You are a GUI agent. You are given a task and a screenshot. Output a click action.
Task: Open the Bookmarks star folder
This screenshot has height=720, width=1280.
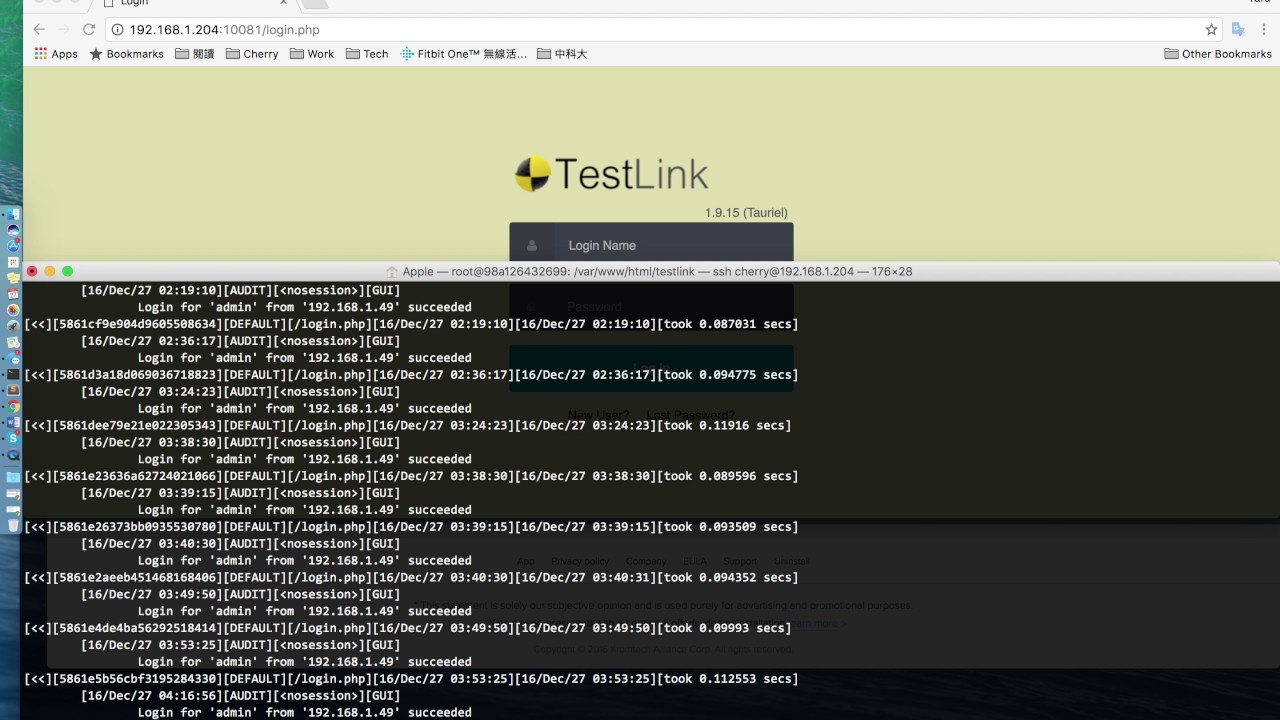coord(127,54)
